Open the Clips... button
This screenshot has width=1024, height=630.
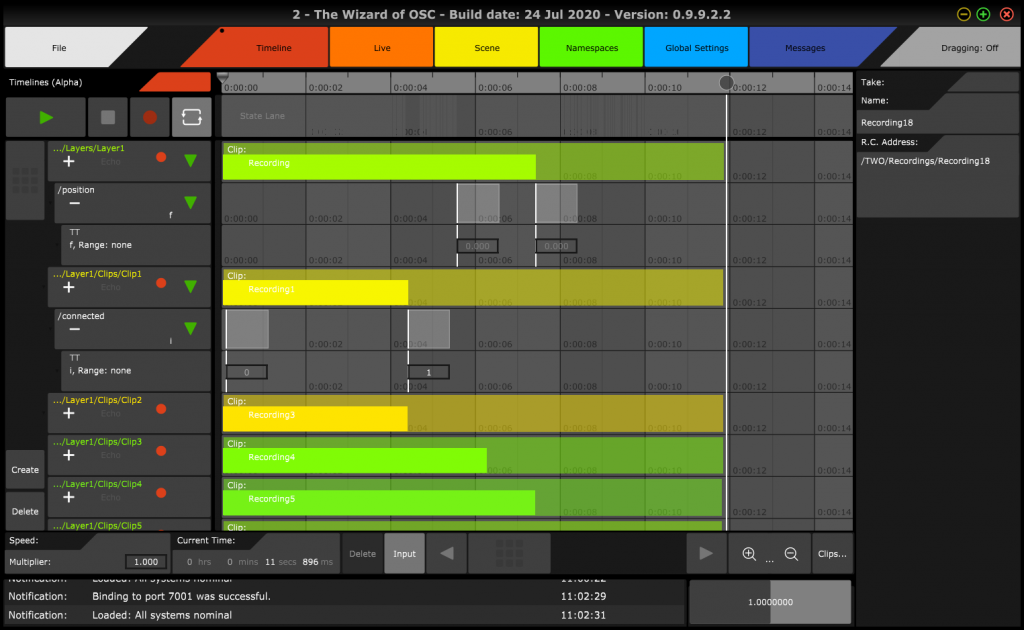tap(832, 554)
